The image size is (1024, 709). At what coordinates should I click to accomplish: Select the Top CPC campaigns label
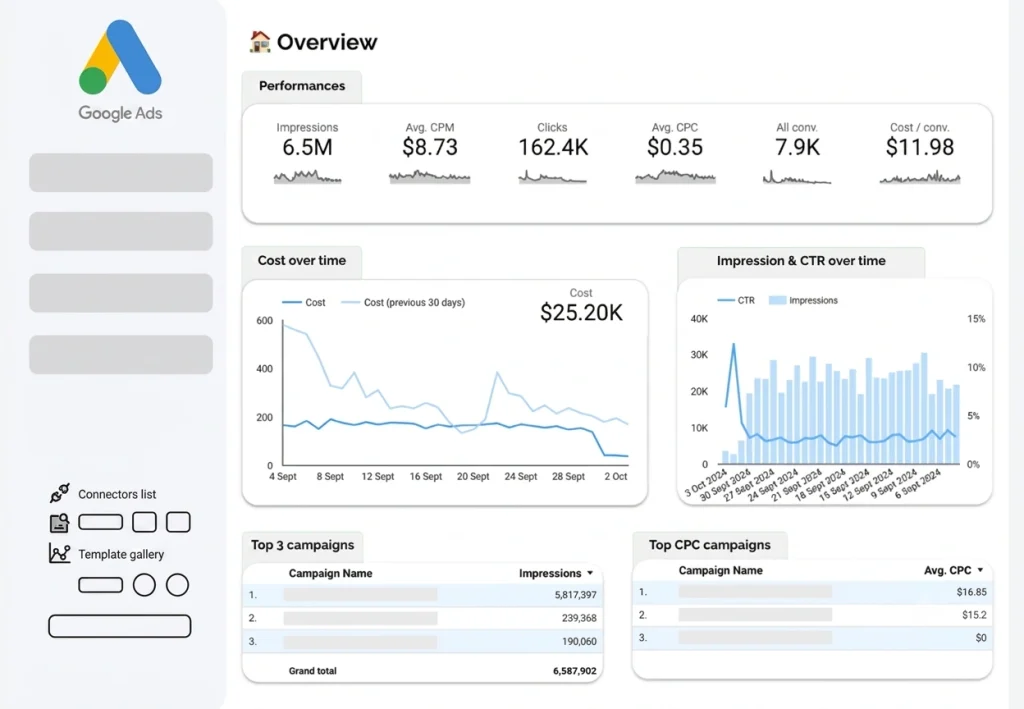click(x=710, y=544)
